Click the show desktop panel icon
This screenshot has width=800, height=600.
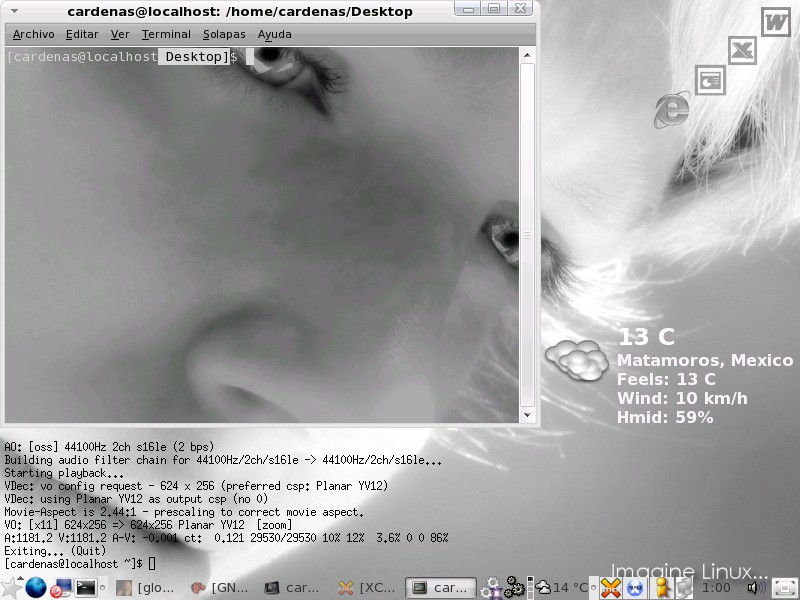784,588
